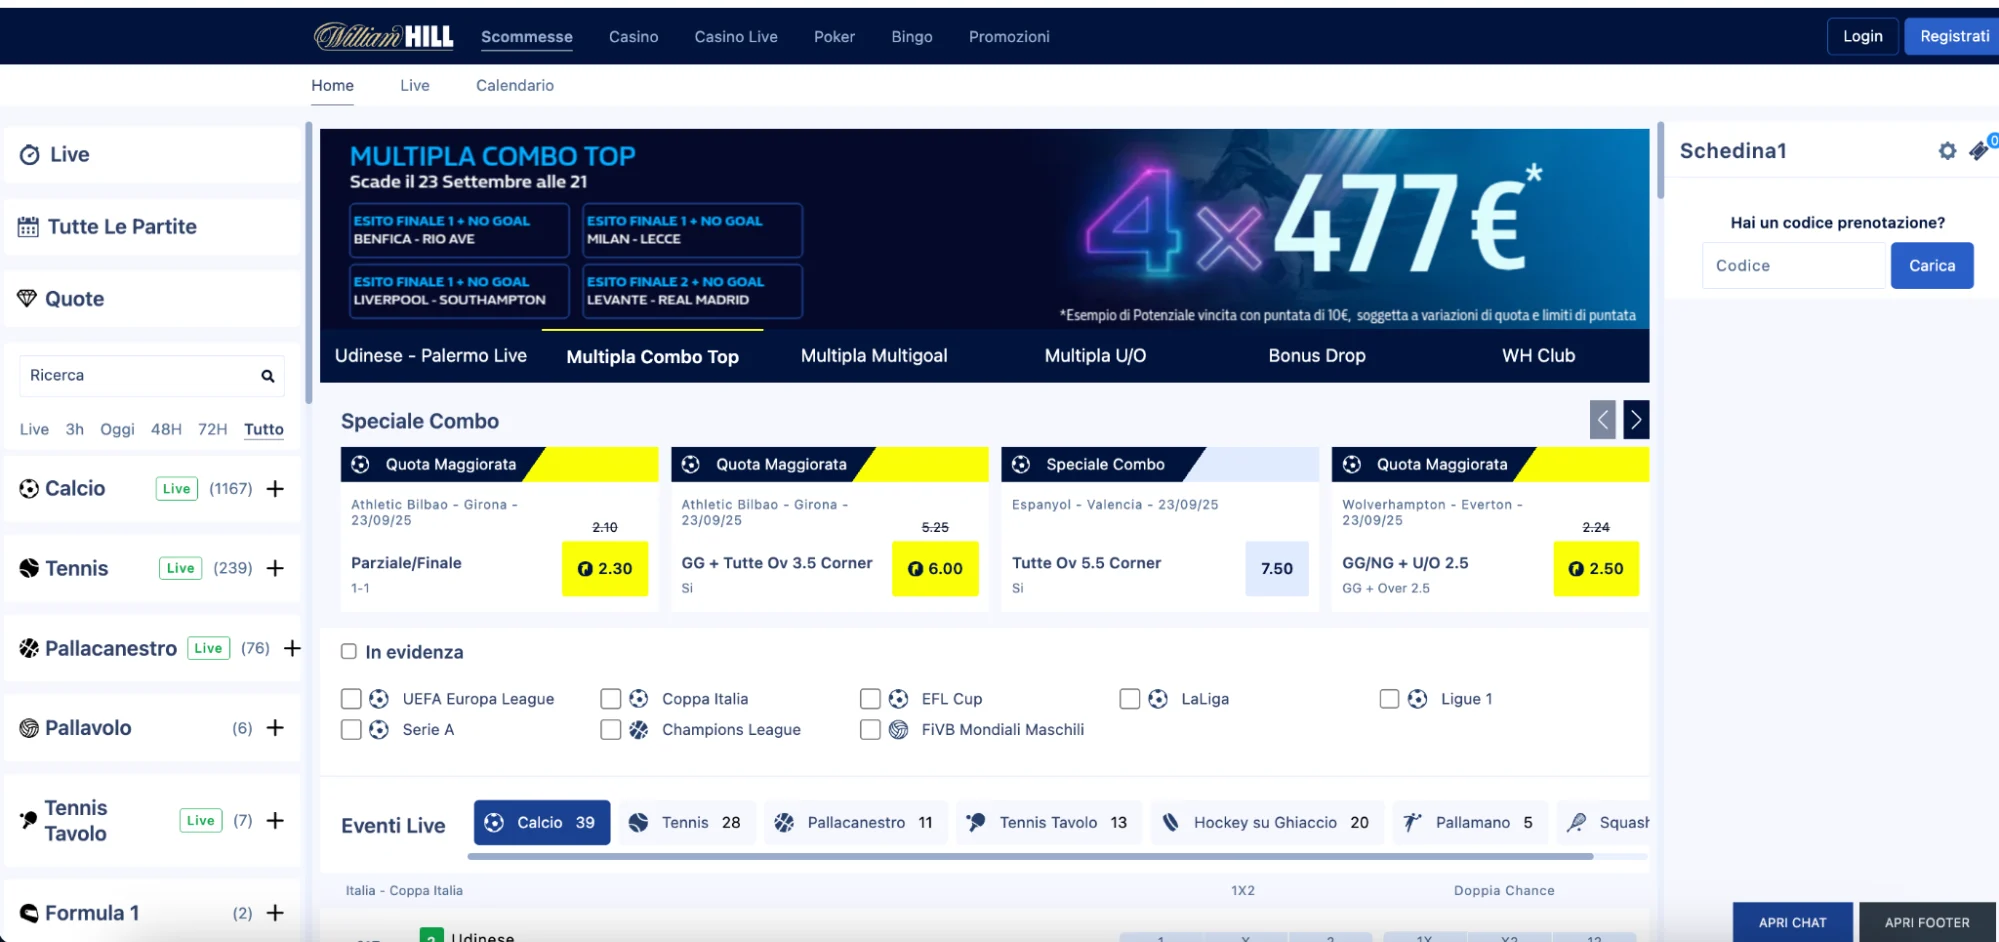Expand the Tennis category with plus
1999x942 pixels.
click(275, 568)
